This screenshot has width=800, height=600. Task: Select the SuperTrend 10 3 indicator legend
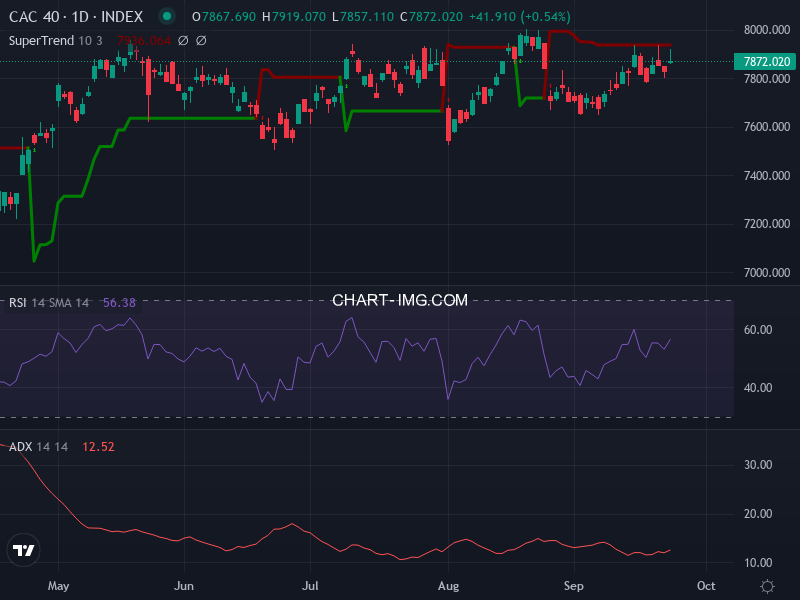pos(57,41)
